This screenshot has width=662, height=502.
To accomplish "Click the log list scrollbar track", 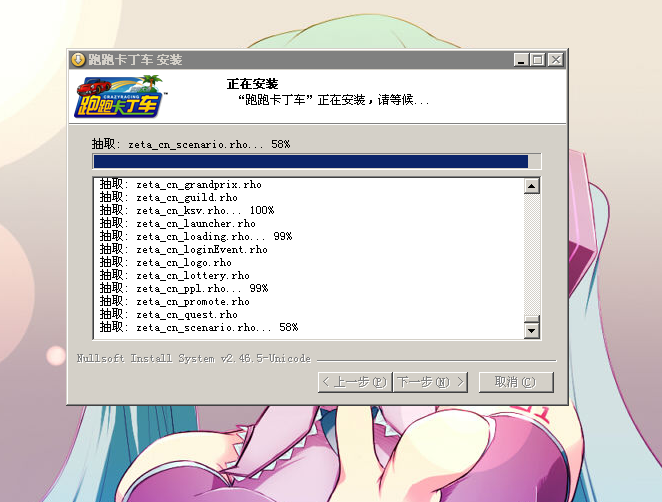I will coord(532,254).
